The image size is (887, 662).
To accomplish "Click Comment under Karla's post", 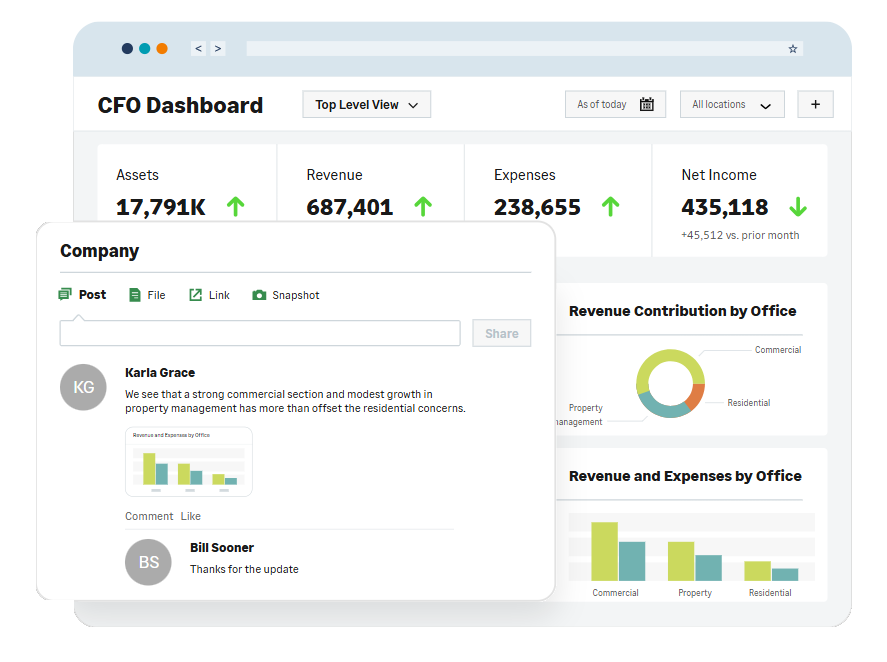I will coord(148,516).
